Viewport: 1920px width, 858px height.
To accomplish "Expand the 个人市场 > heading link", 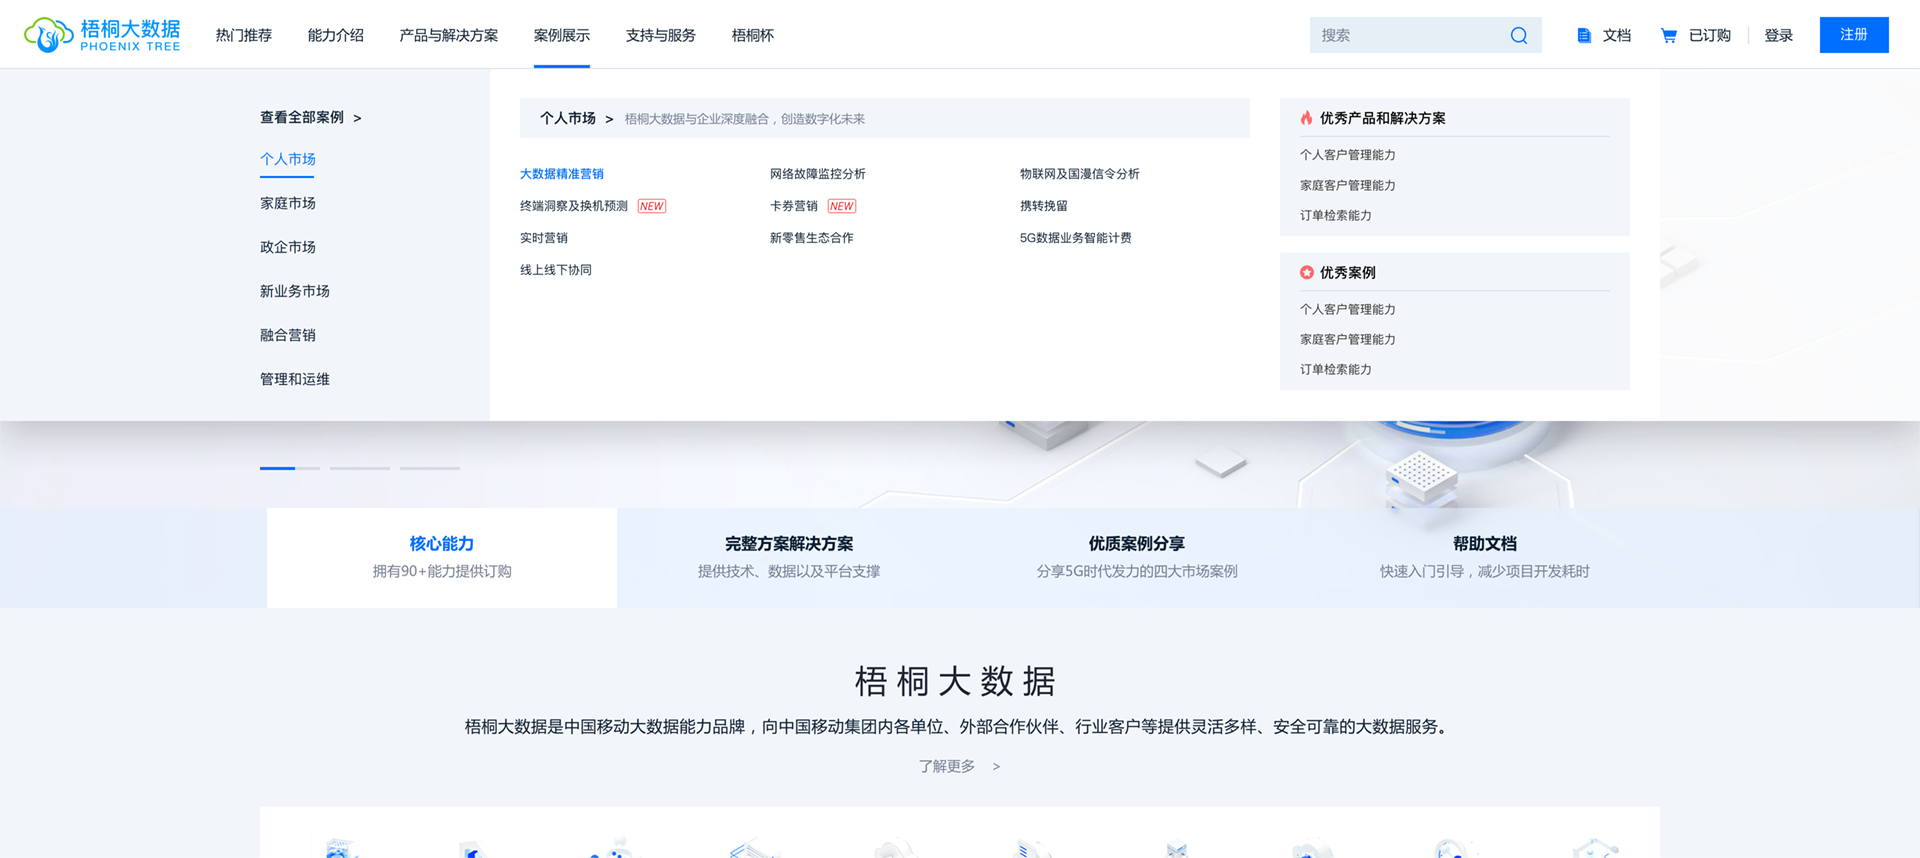I will 577,118.
